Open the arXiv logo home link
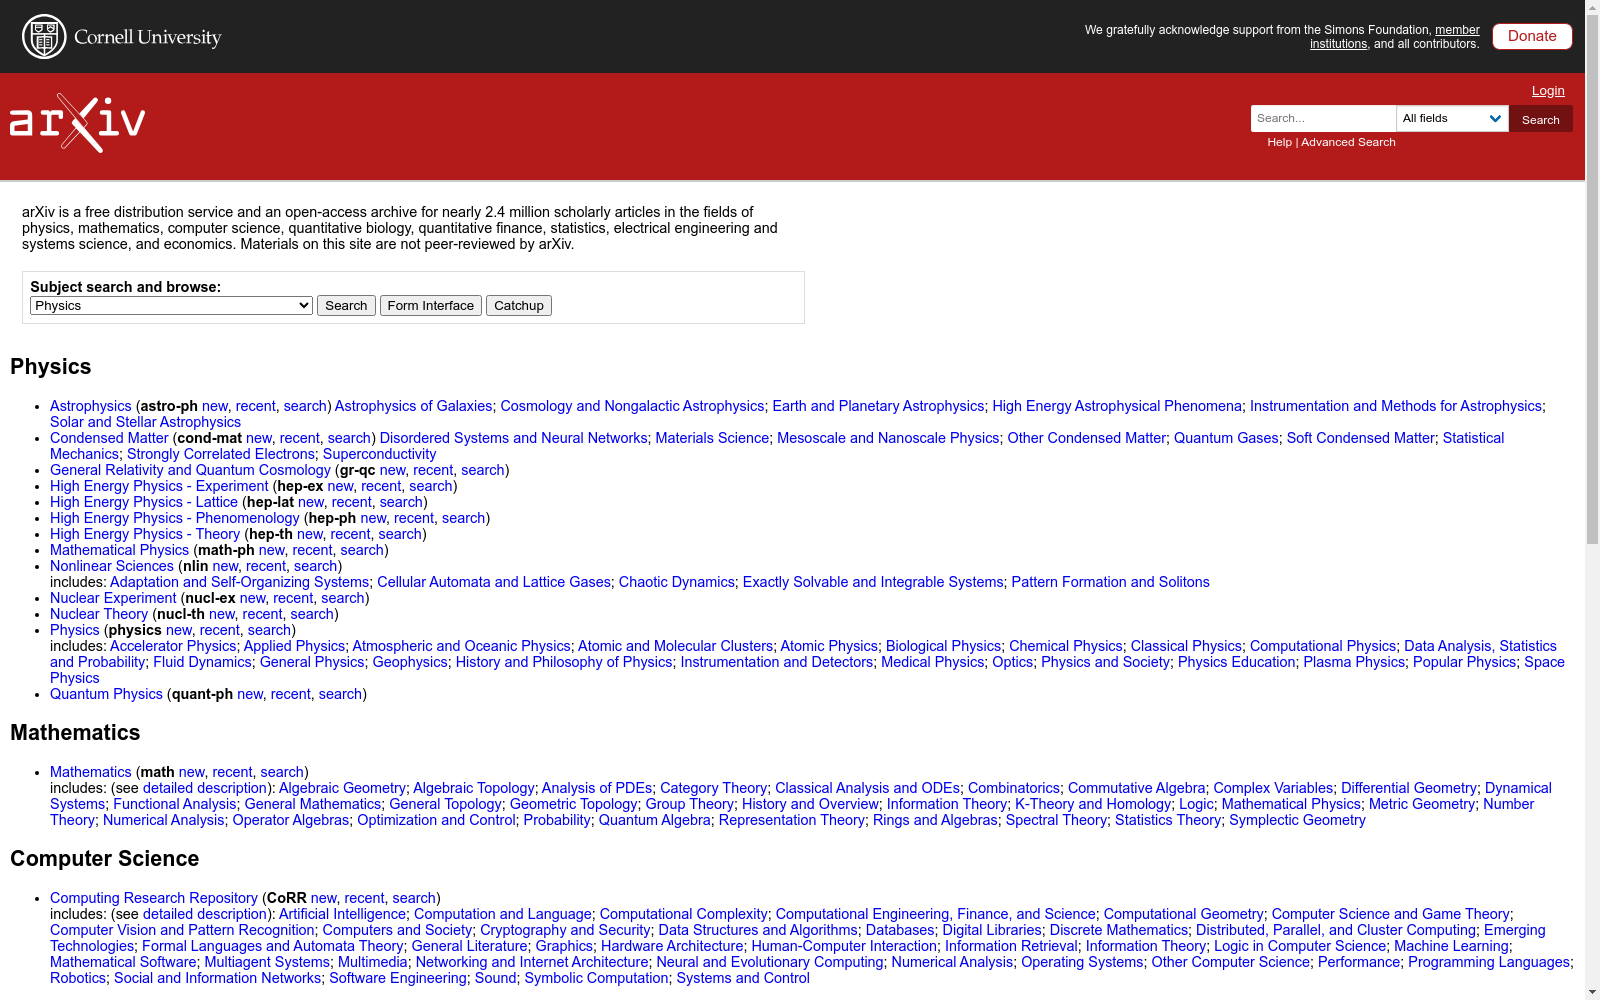 point(78,122)
